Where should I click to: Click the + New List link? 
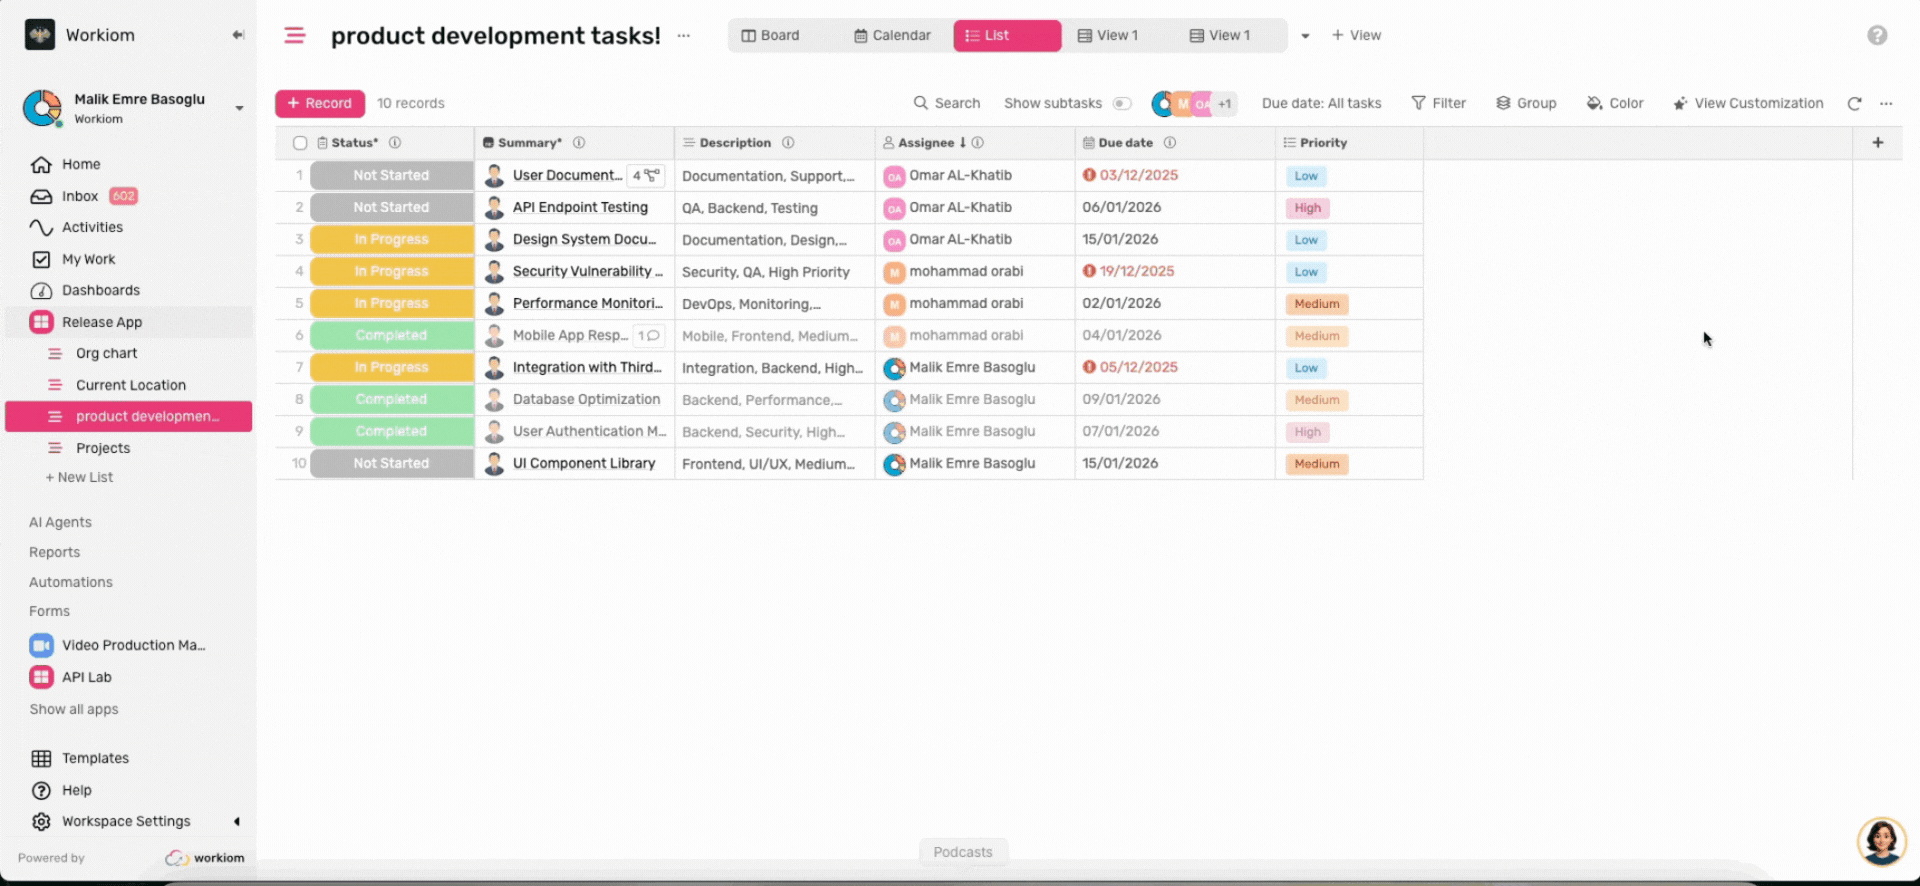79,478
